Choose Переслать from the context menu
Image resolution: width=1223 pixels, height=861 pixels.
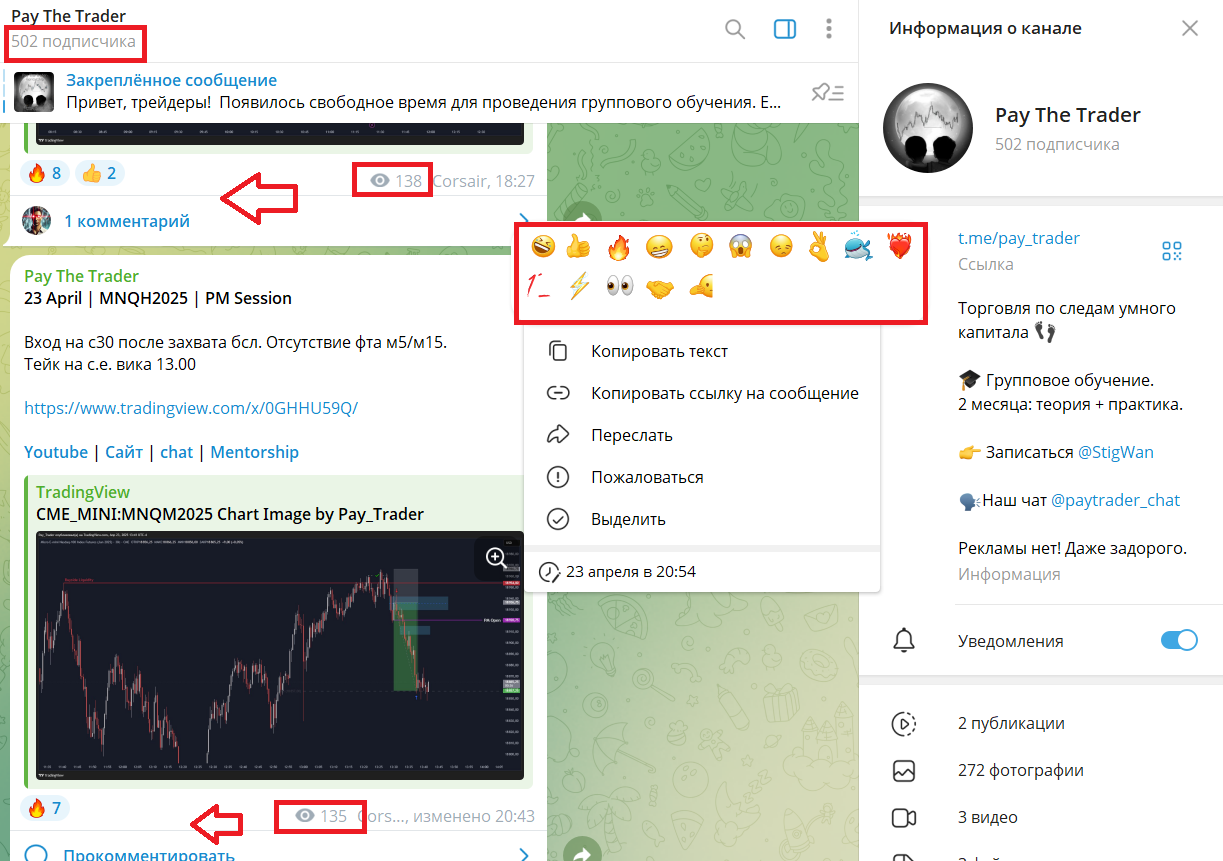pyautogui.click(x=631, y=435)
